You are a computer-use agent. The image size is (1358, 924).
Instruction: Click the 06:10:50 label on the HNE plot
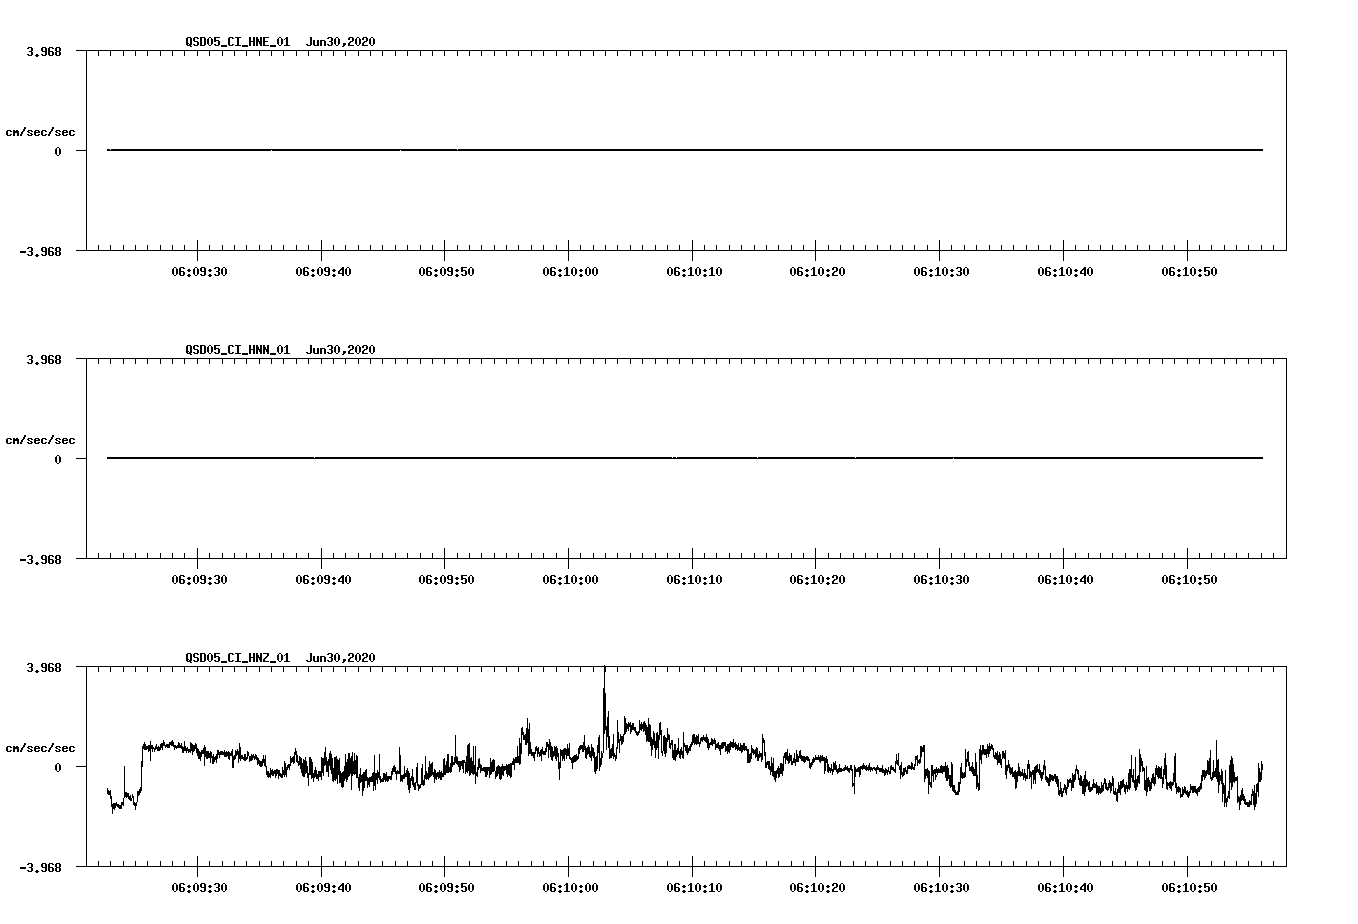[x=1189, y=272]
